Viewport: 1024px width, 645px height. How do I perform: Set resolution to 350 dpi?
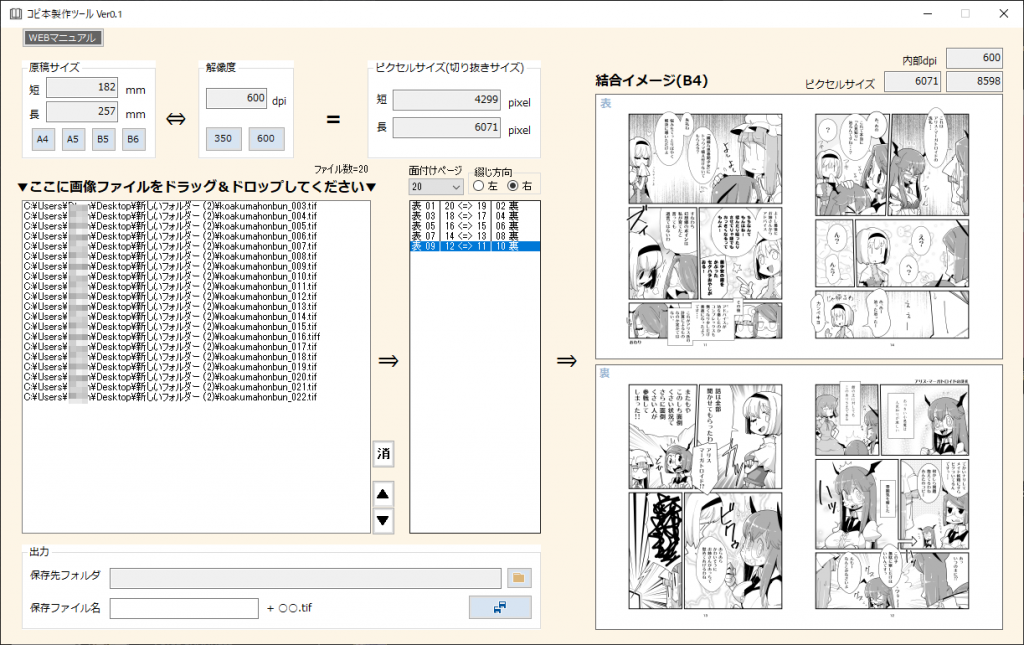pyautogui.click(x=224, y=139)
